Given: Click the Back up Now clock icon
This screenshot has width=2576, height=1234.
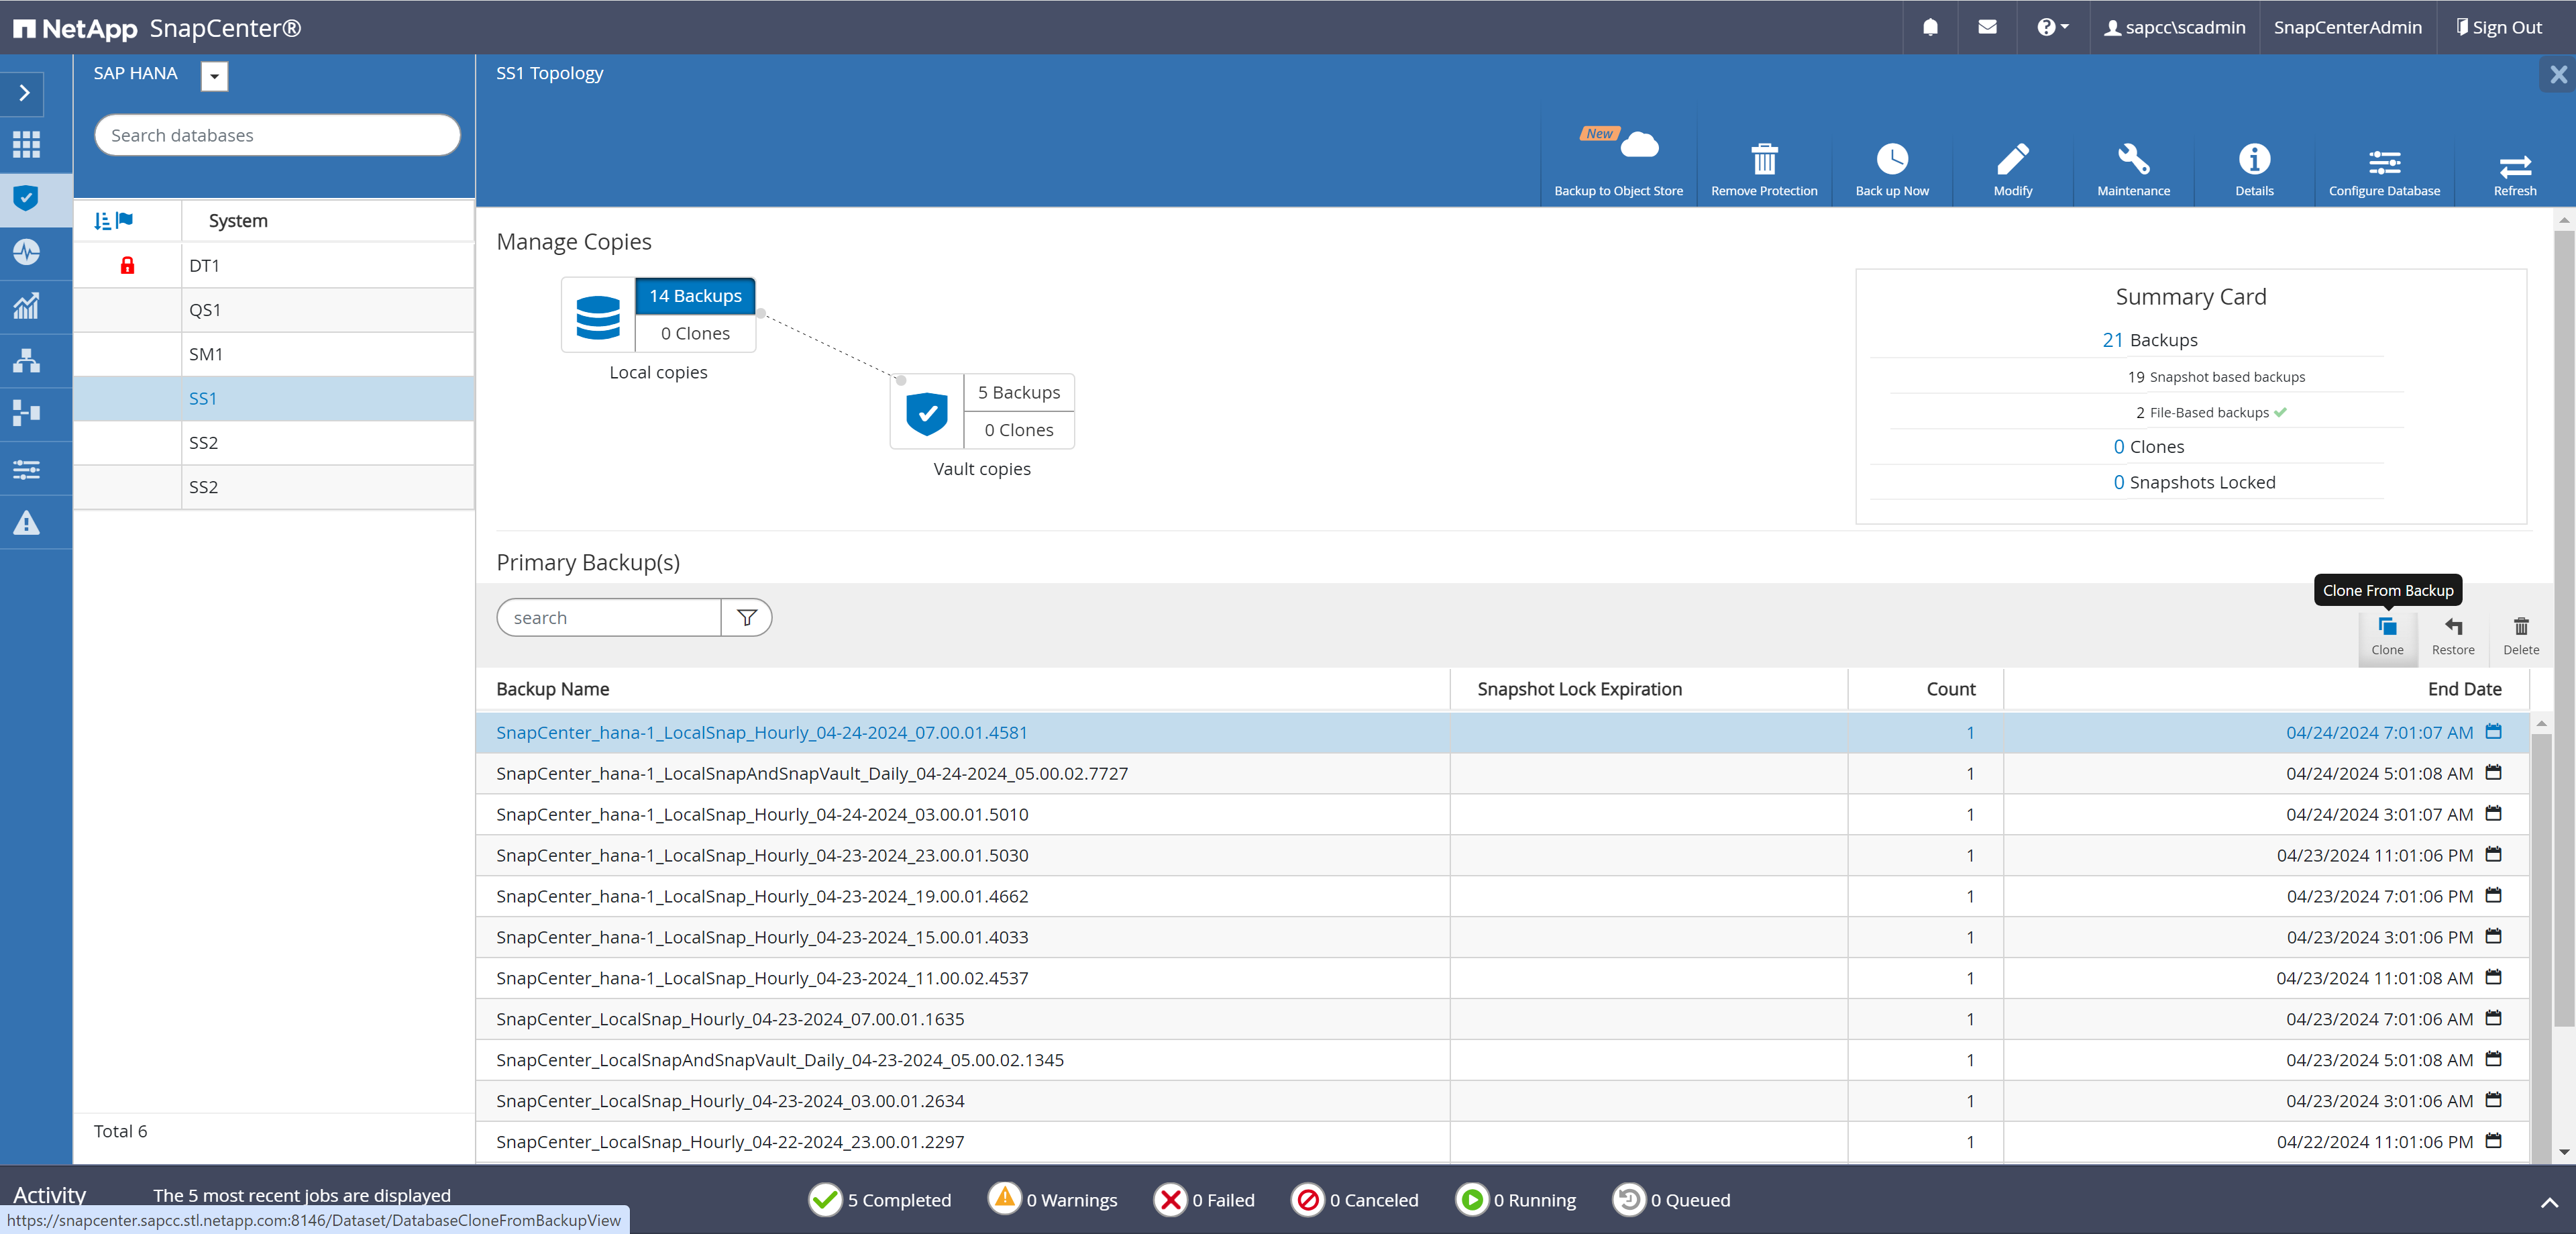Looking at the screenshot, I should tap(1891, 160).
